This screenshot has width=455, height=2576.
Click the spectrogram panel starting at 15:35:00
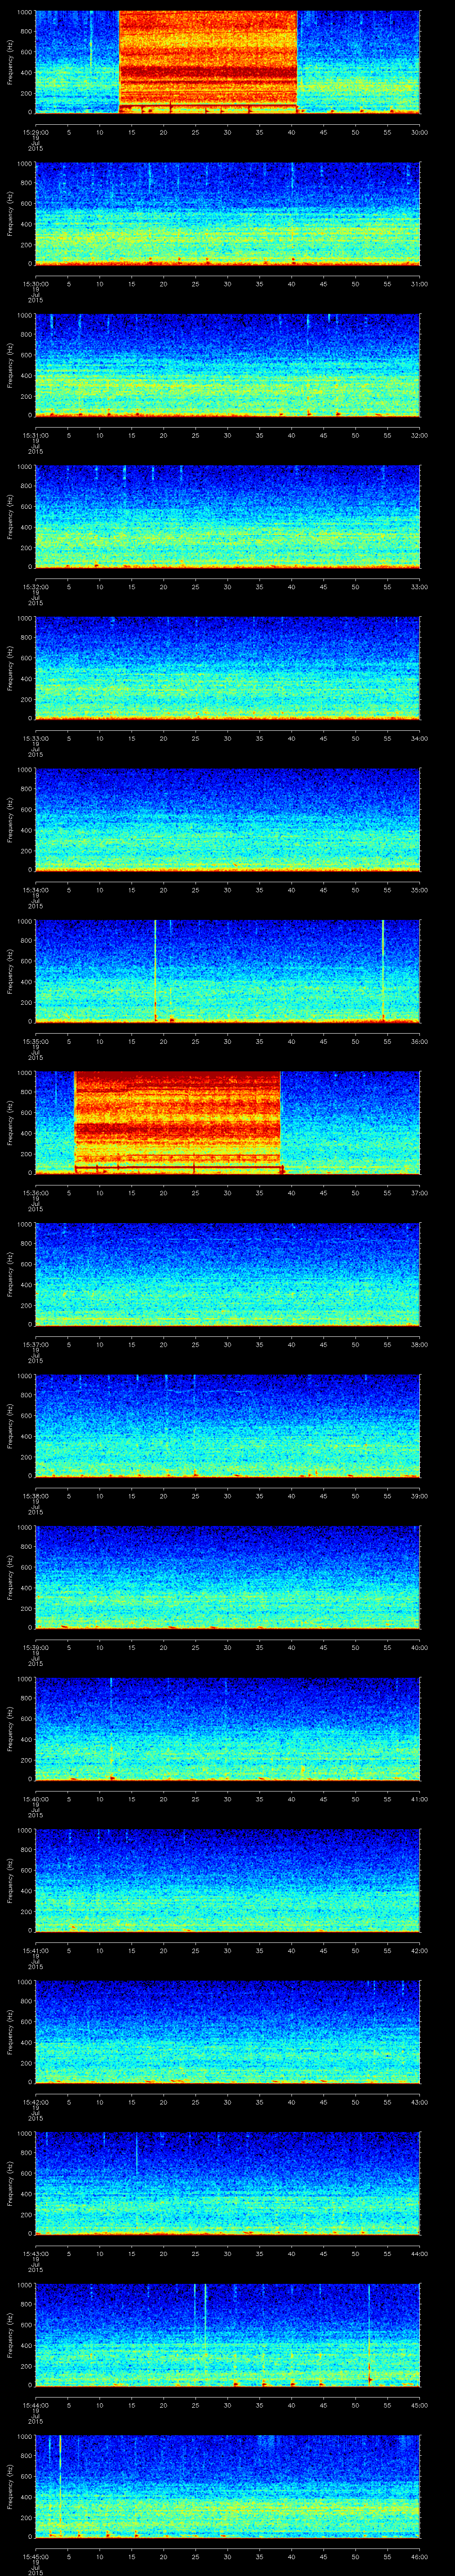coord(228,971)
